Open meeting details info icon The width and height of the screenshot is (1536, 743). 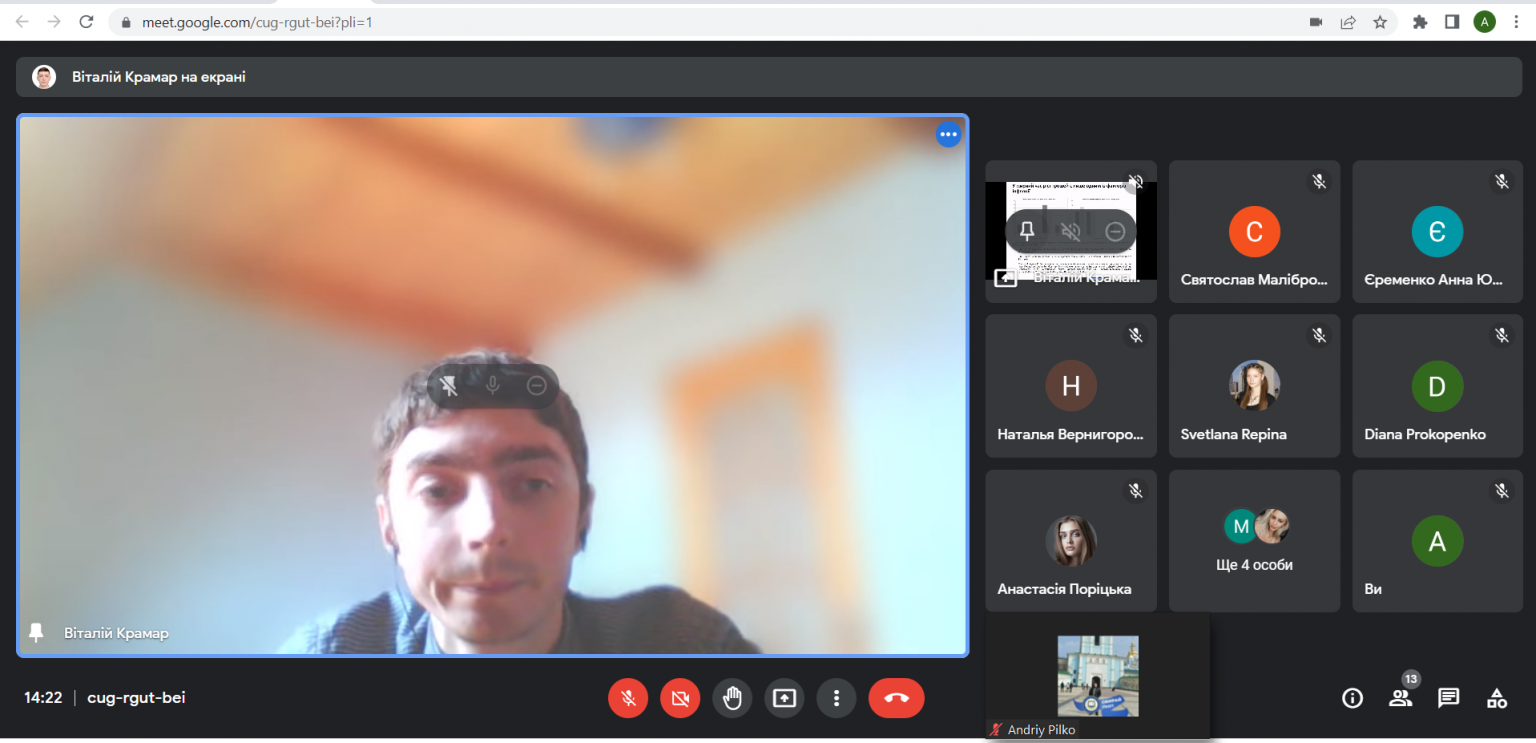1352,698
